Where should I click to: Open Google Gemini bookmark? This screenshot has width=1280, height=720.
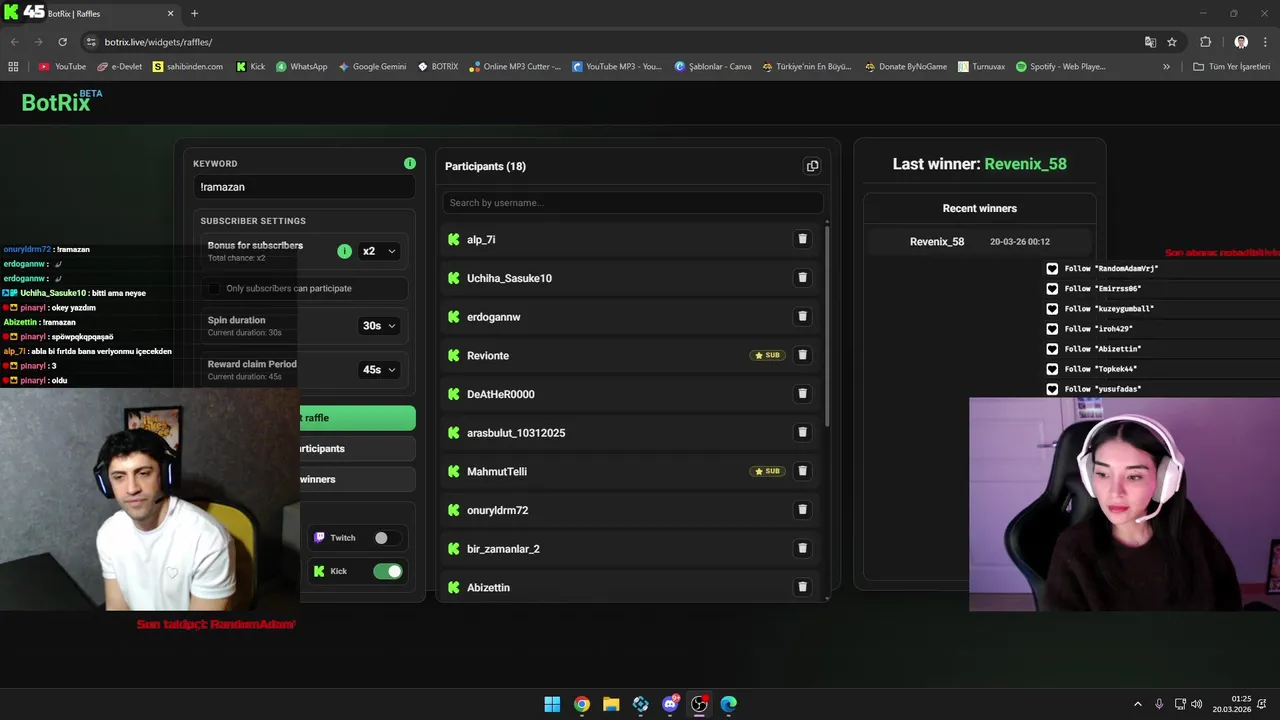coord(372,67)
